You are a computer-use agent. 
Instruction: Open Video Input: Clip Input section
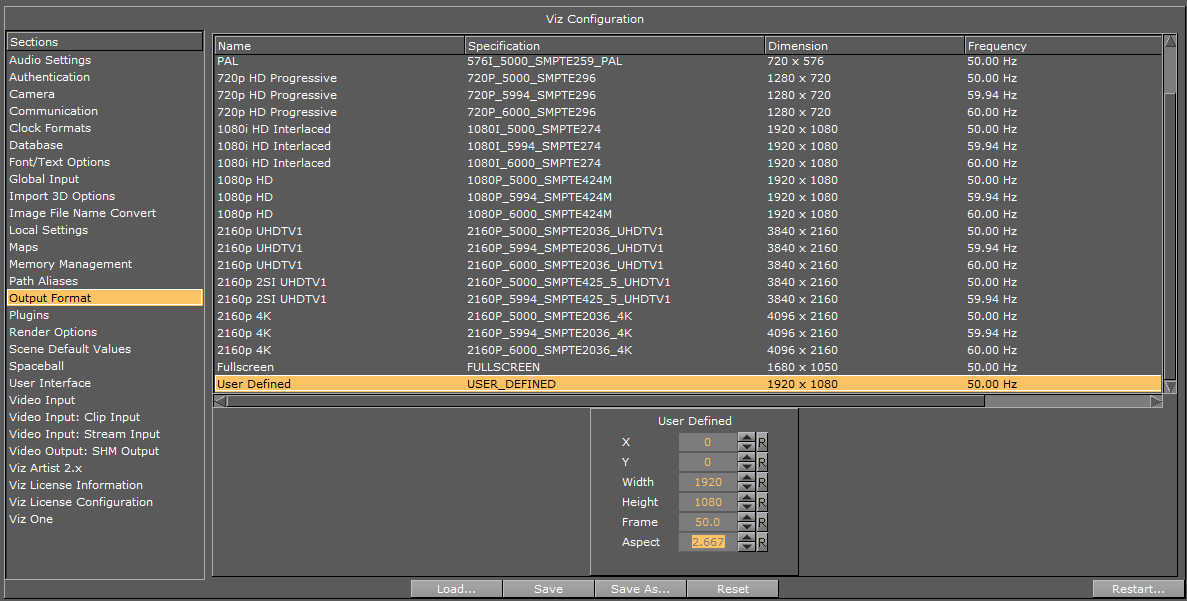(104, 418)
